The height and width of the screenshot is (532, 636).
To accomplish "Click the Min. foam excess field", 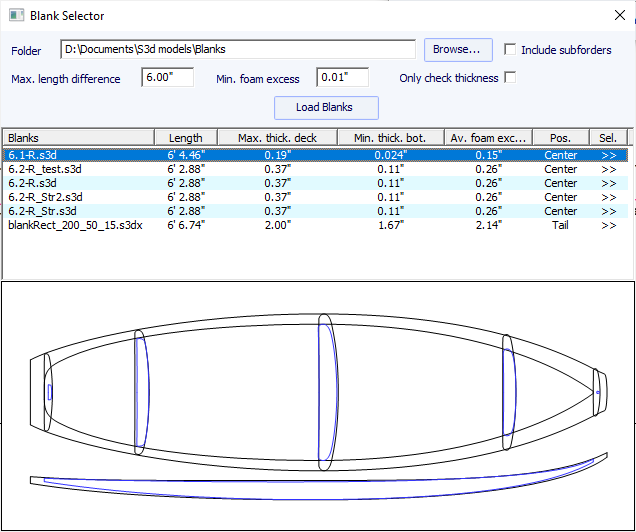I will 342,78.
